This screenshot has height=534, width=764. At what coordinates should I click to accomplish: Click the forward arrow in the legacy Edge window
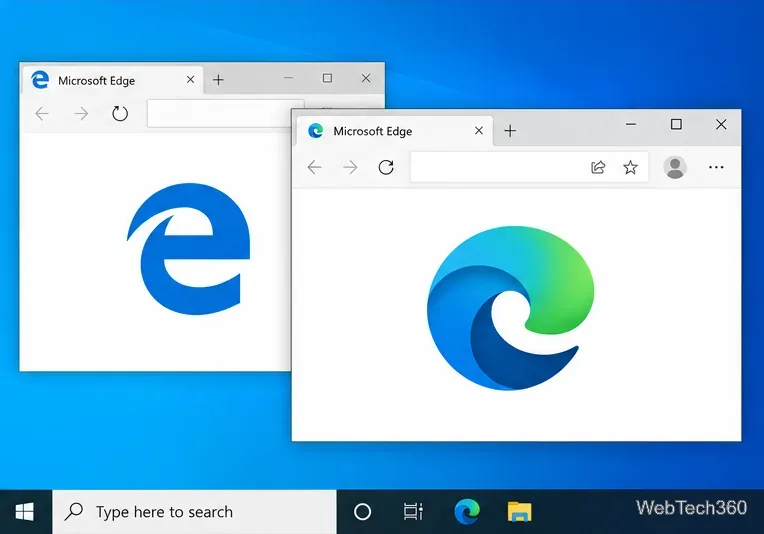81,114
